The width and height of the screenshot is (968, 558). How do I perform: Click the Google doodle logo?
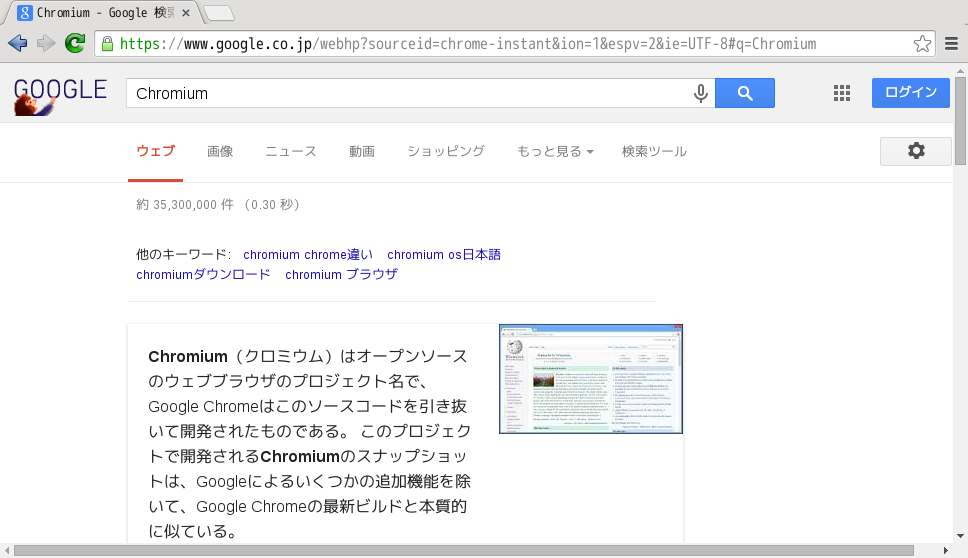[x=60, y=96]
